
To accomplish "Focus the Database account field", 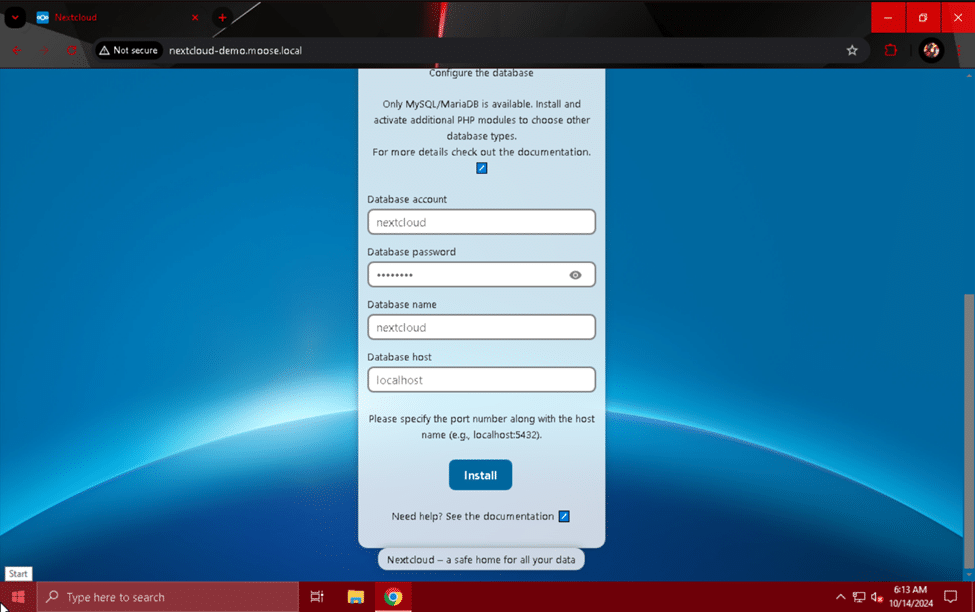I will click(x=481, y=222).
